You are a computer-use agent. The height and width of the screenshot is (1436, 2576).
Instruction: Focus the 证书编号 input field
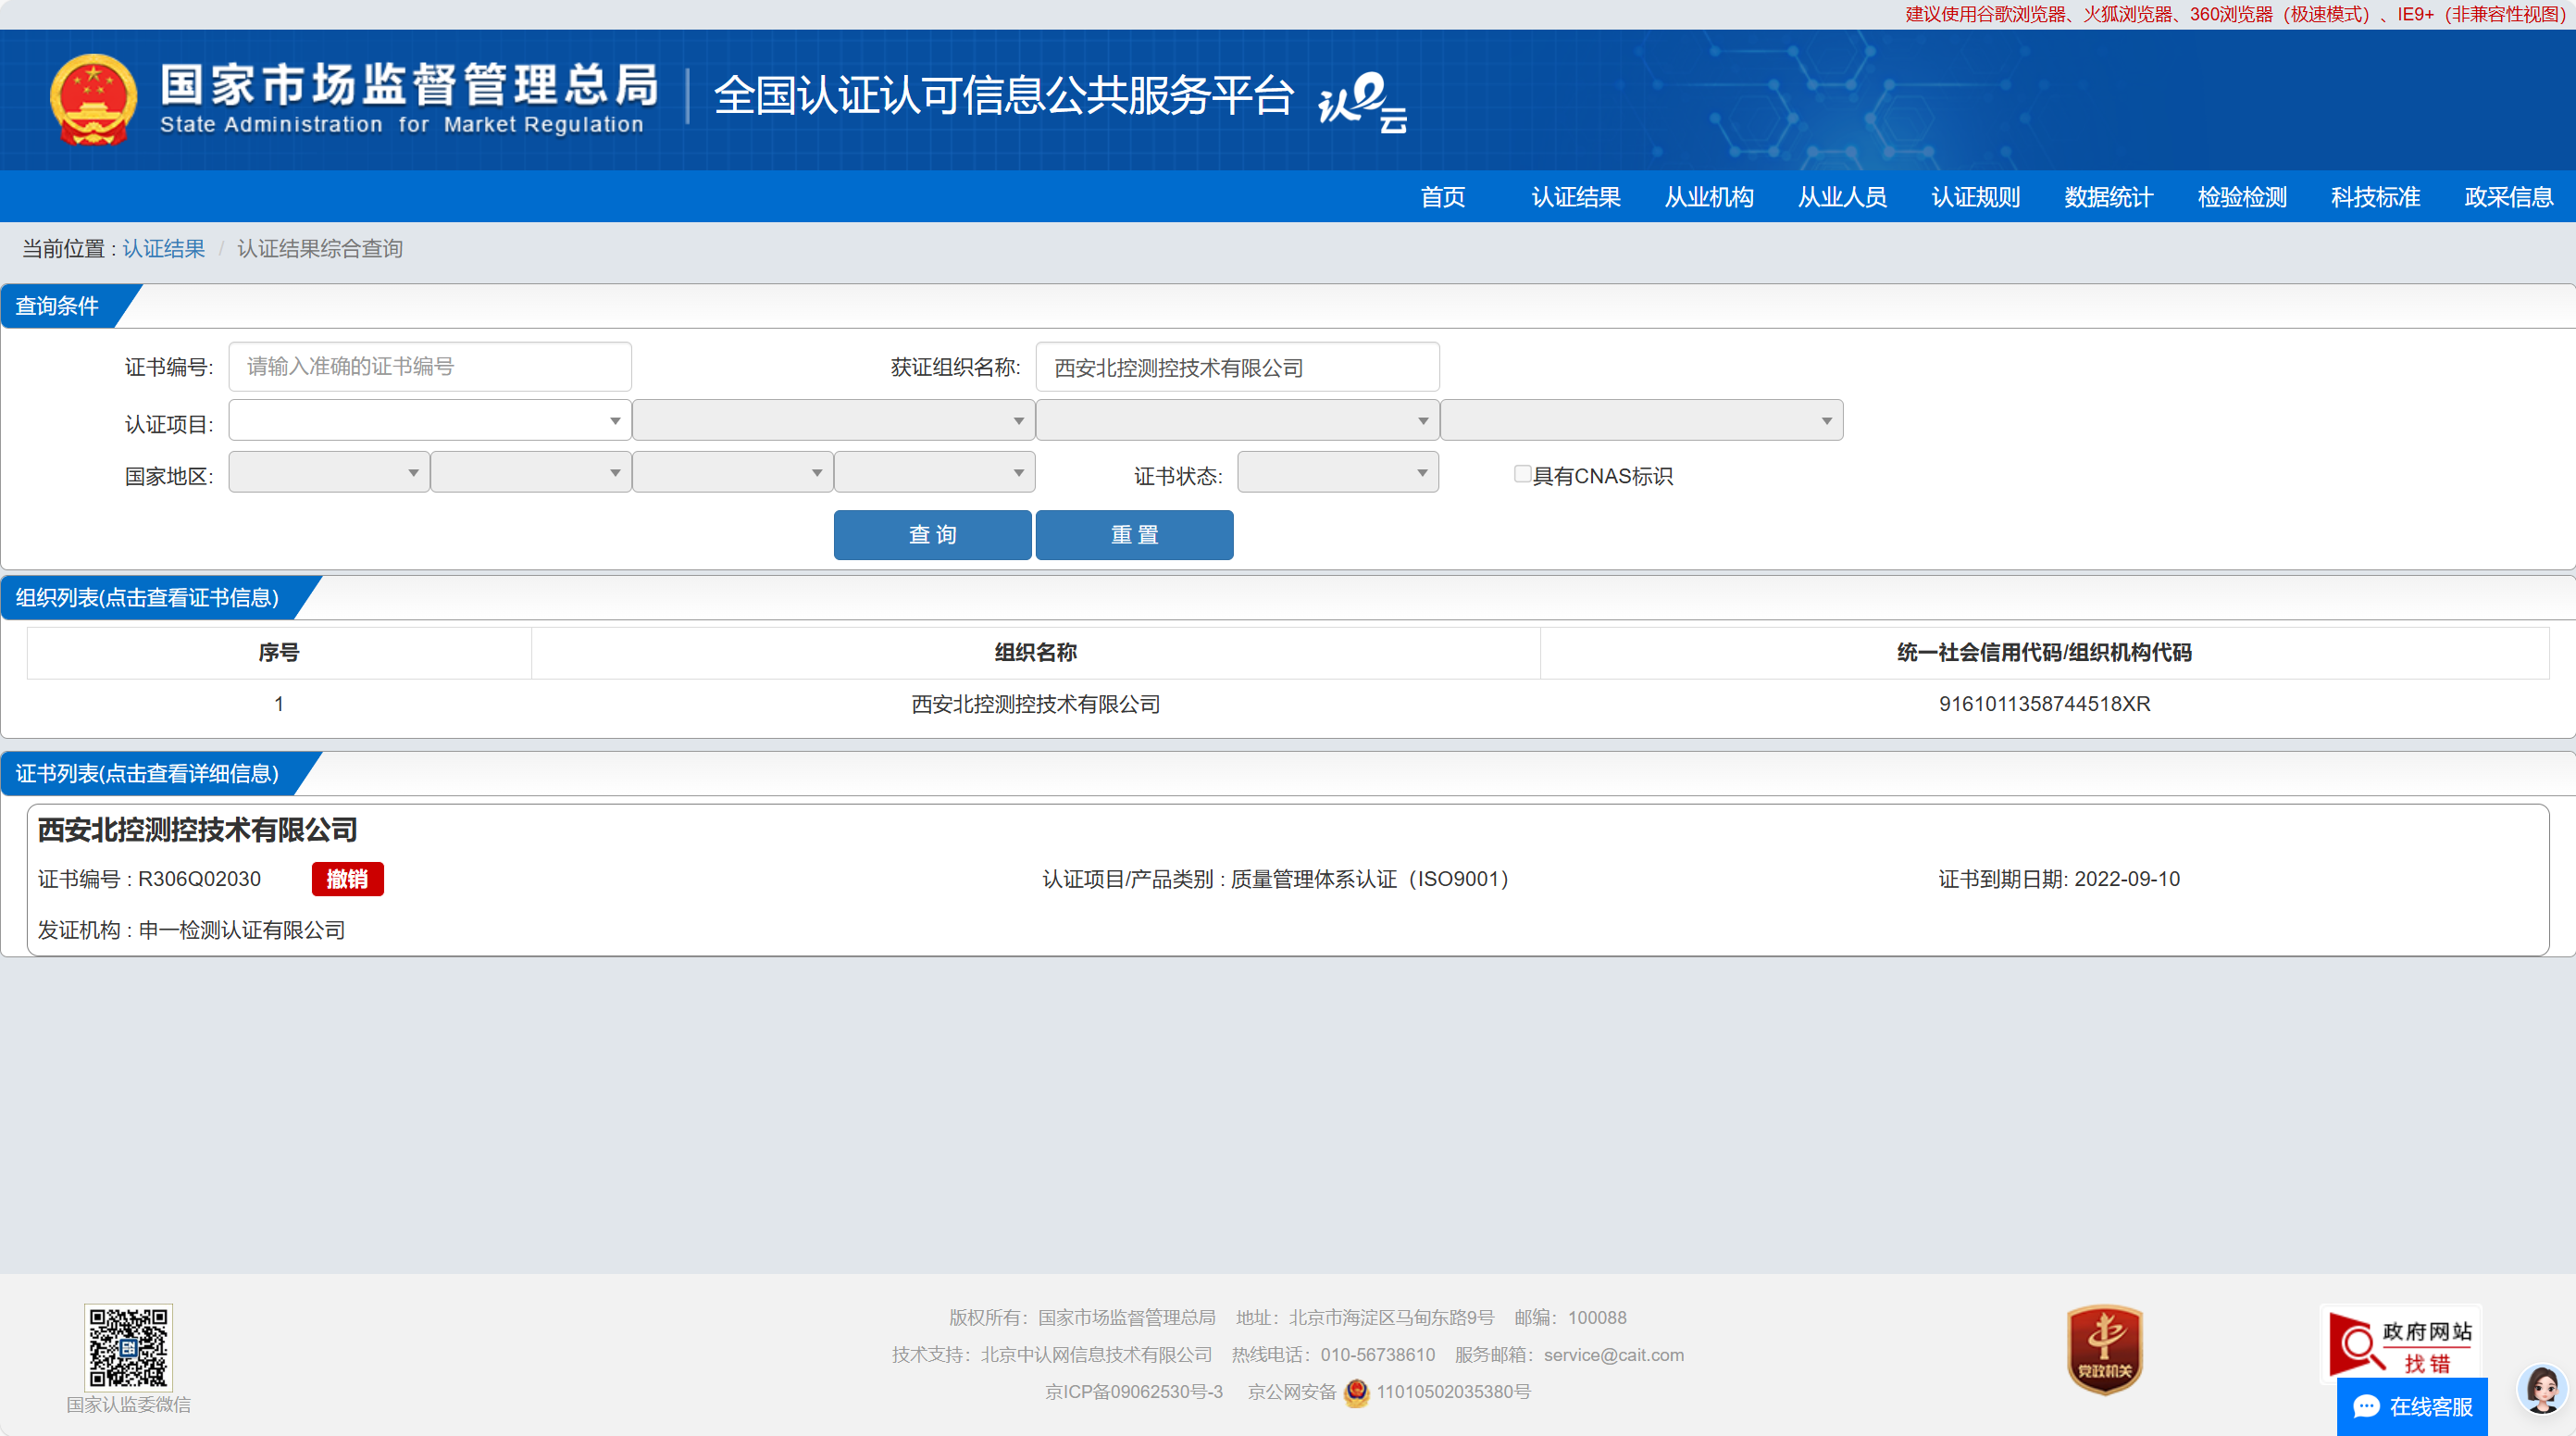(430, 367)
